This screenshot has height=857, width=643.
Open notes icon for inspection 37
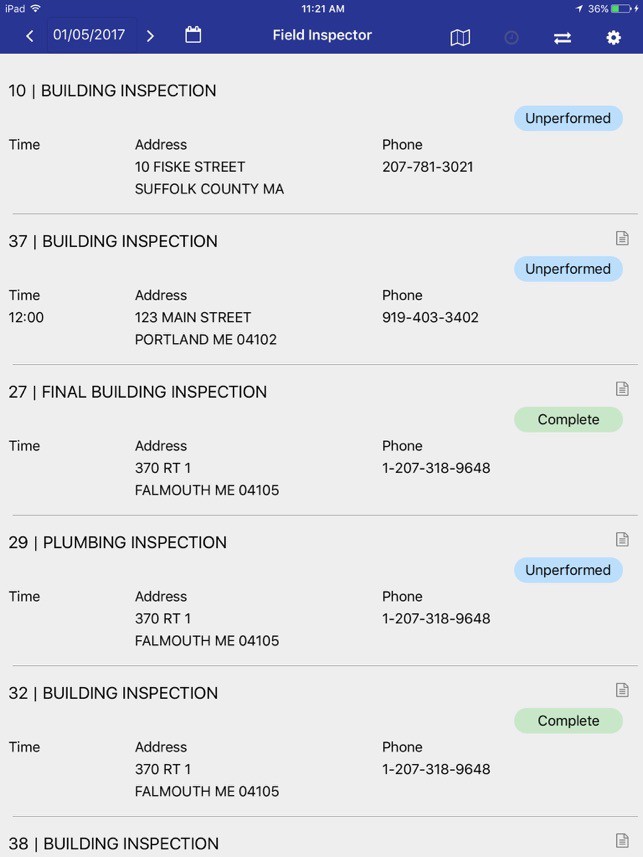(622, 238)
